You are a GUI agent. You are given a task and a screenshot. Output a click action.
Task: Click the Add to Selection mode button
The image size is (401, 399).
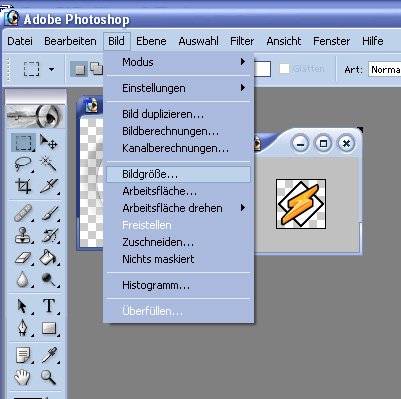(97, 68)
